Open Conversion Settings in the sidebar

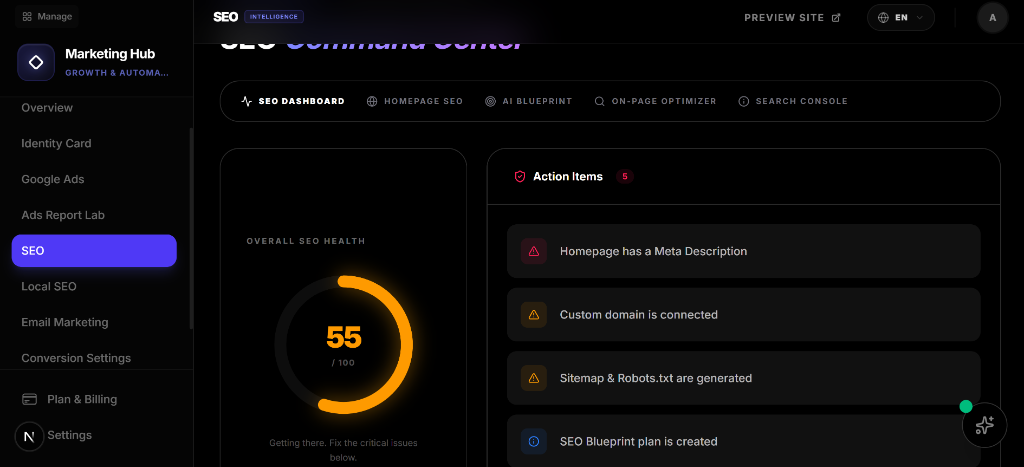pyautogui.click(x=94, y=358)
